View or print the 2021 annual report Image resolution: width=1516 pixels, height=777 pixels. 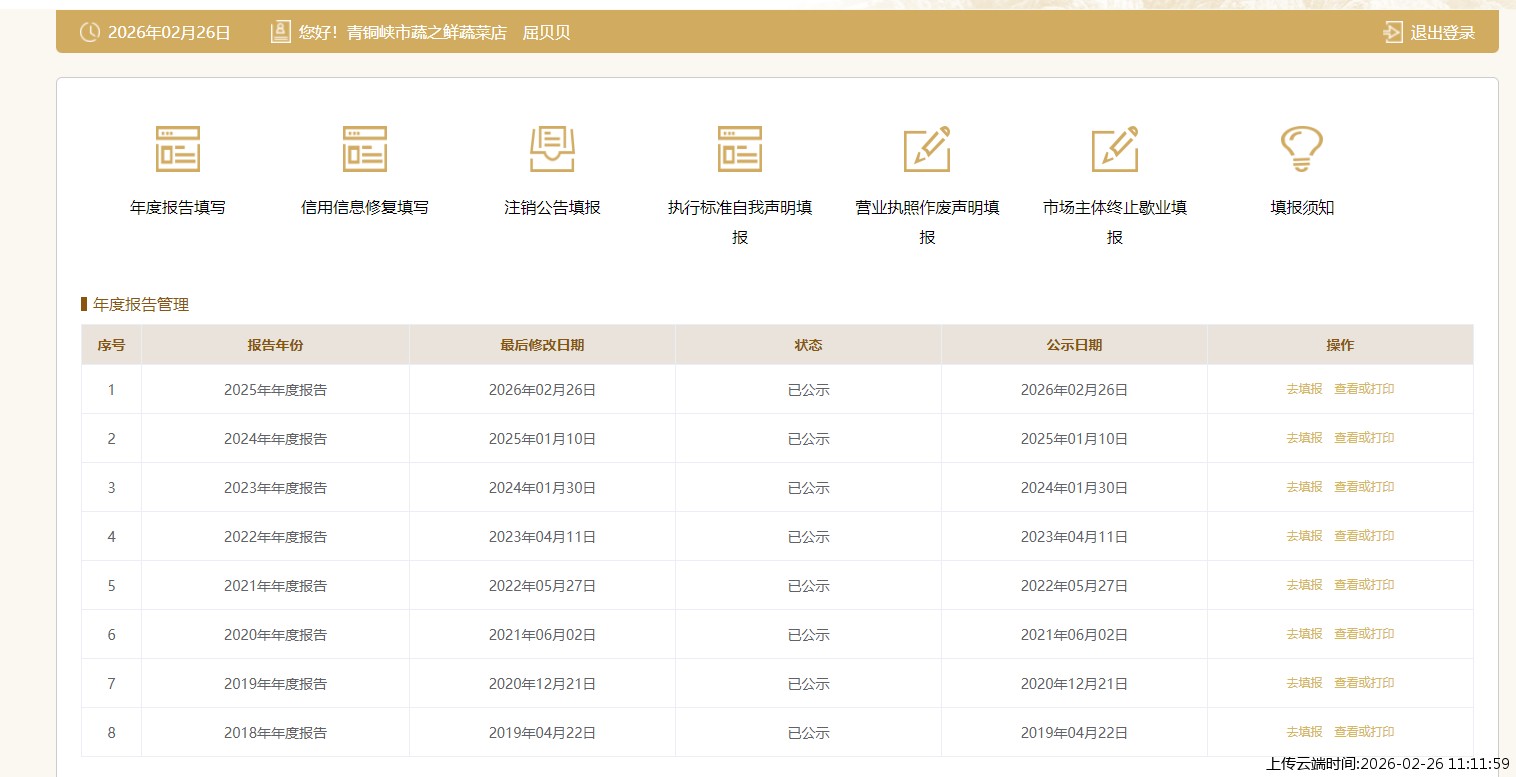(1364, 585)
